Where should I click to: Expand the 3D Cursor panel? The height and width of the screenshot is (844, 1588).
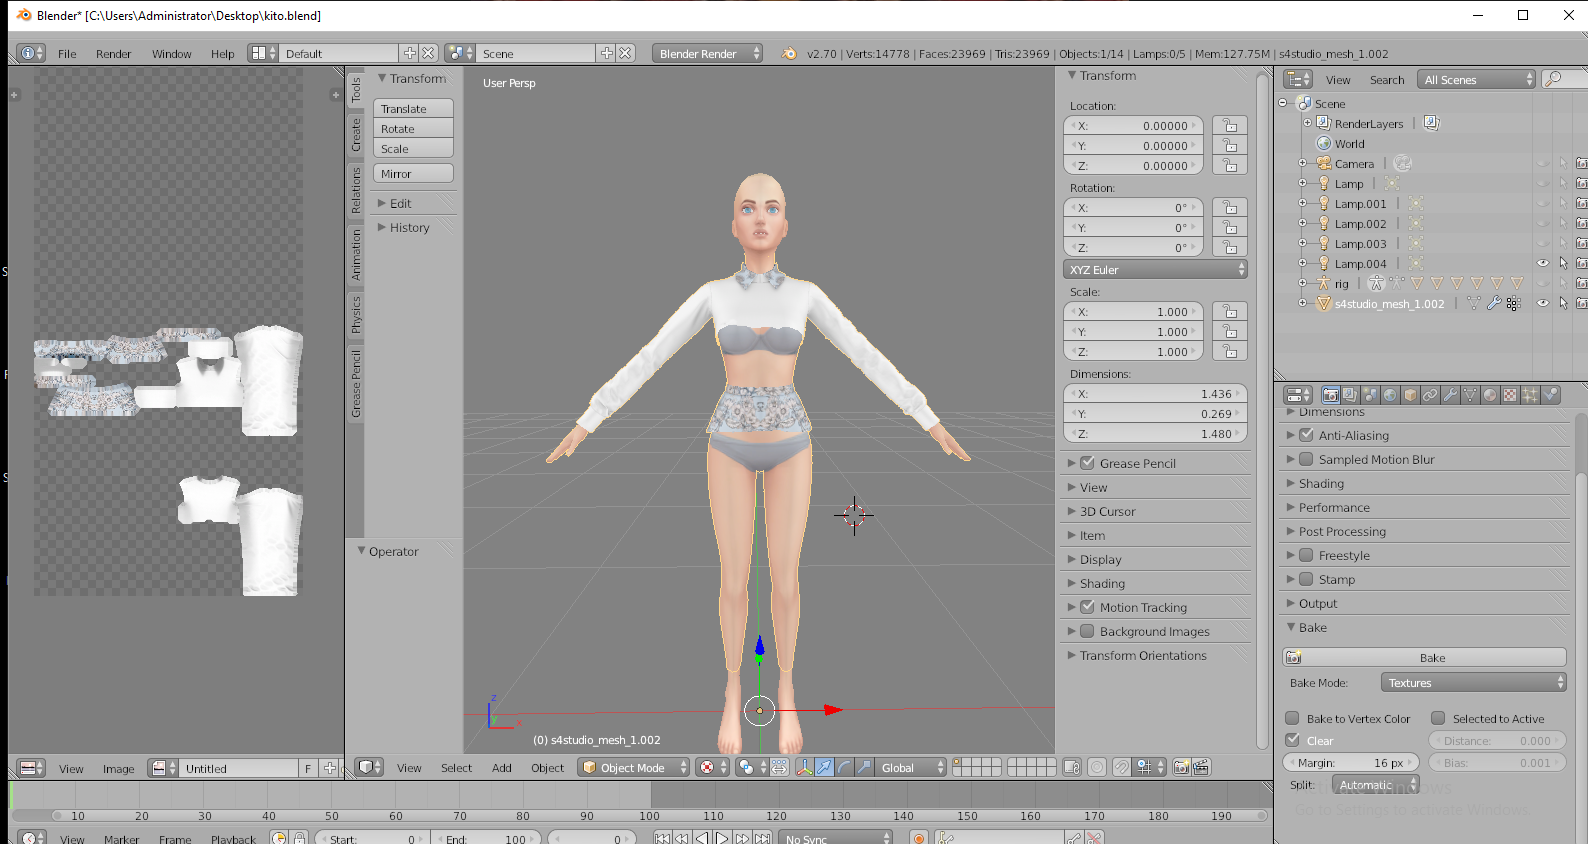tap(1107, 511)
